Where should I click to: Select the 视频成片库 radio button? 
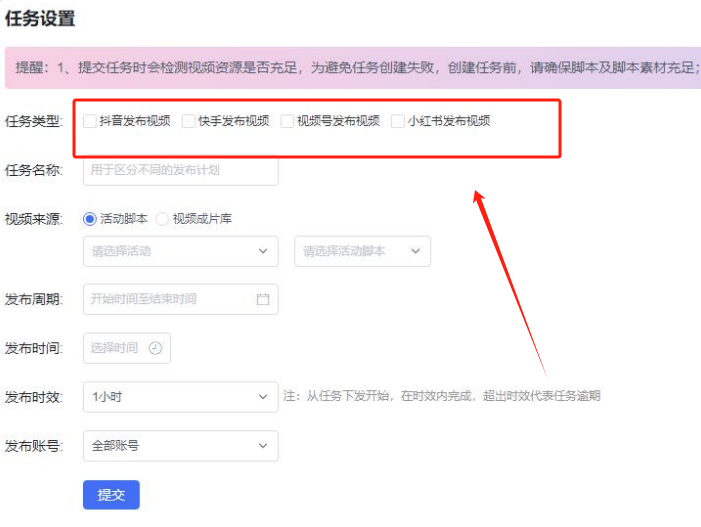[162, 219]
